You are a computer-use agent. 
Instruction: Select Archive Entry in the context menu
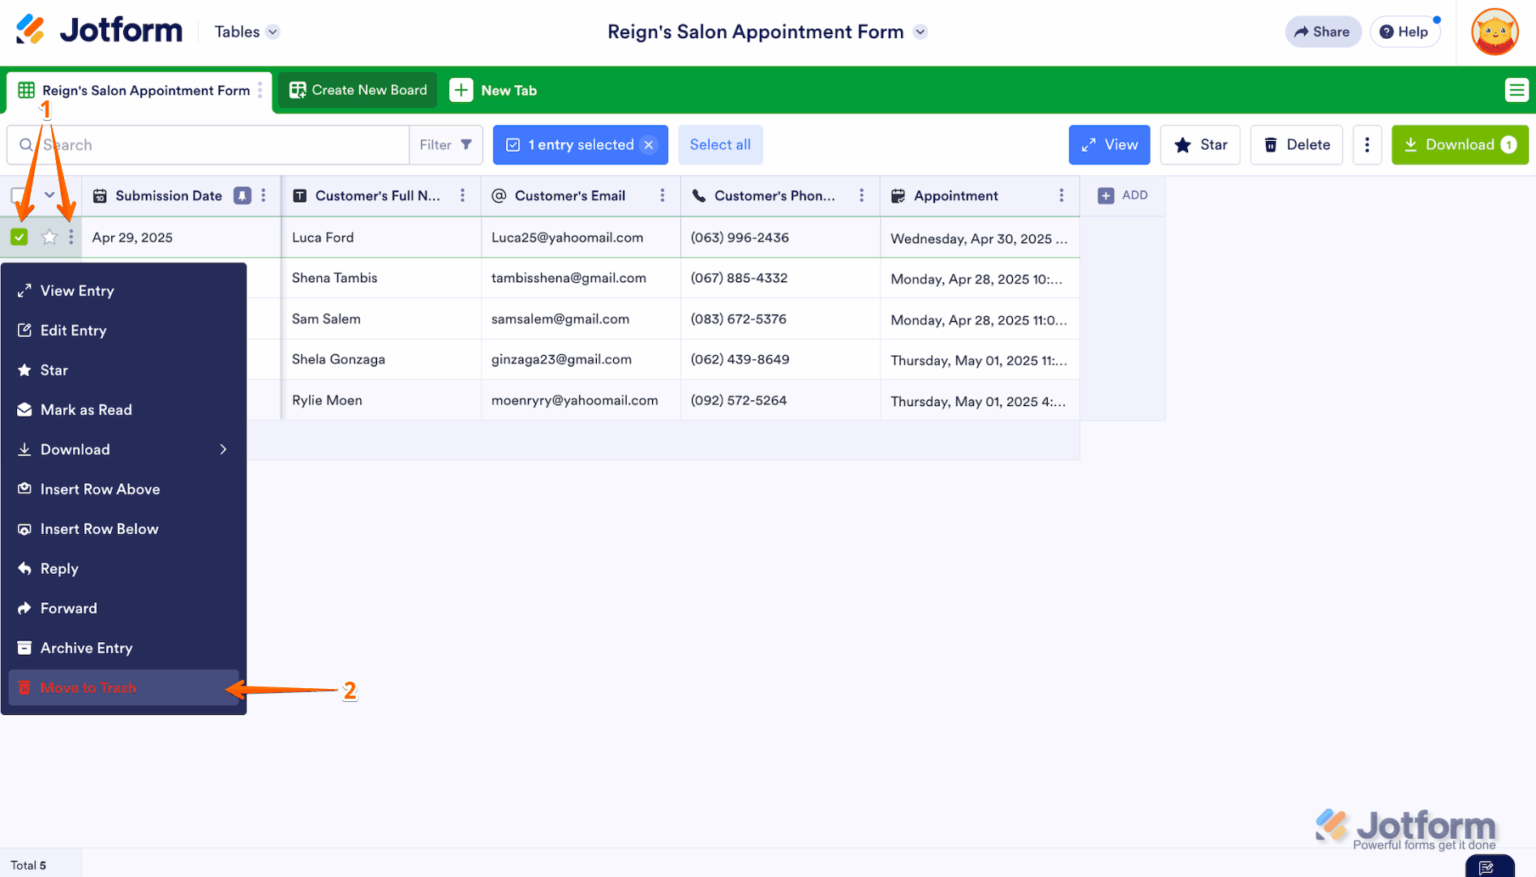pos(85,647)
